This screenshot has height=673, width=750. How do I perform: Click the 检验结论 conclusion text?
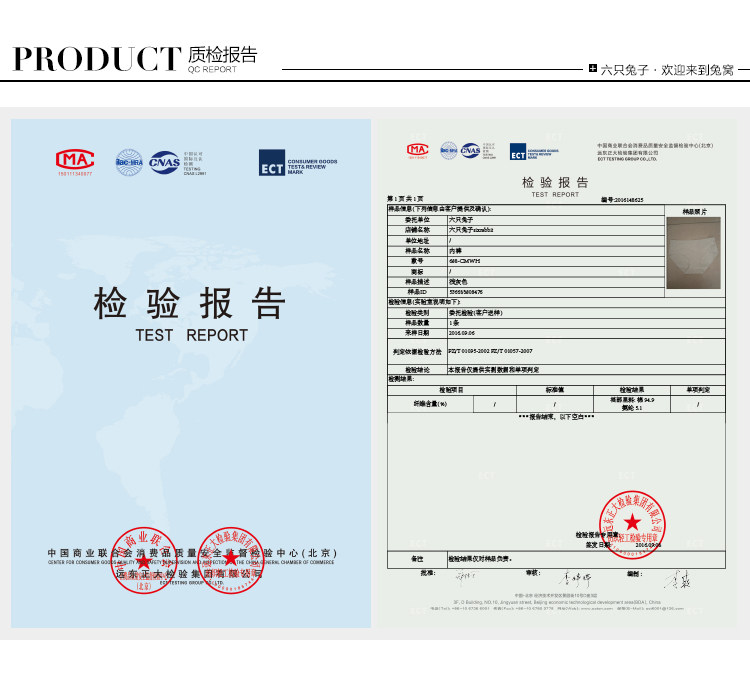tap(494, 370)
